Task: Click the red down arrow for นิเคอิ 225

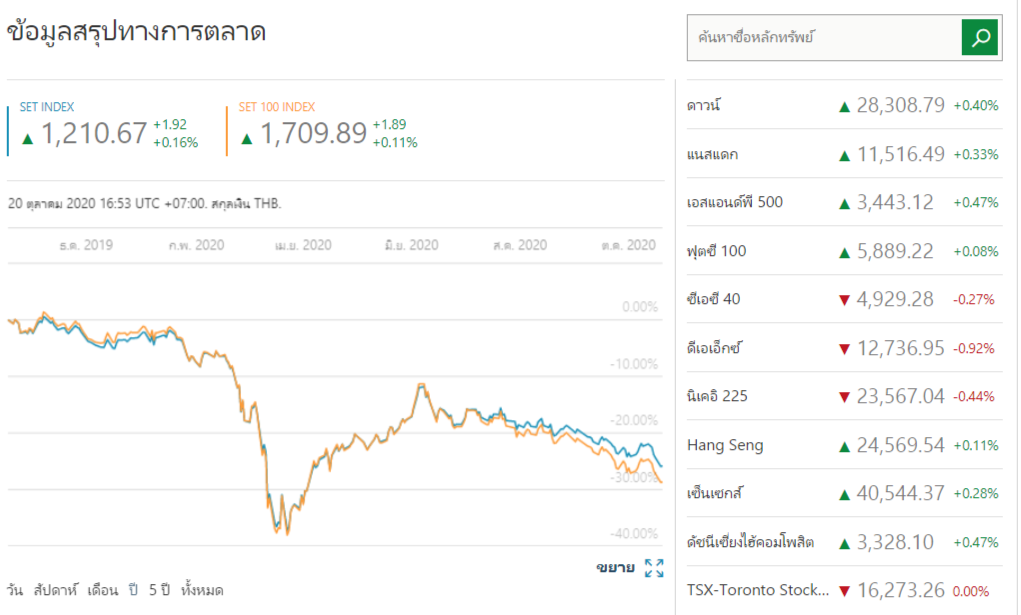Action: 844,397
